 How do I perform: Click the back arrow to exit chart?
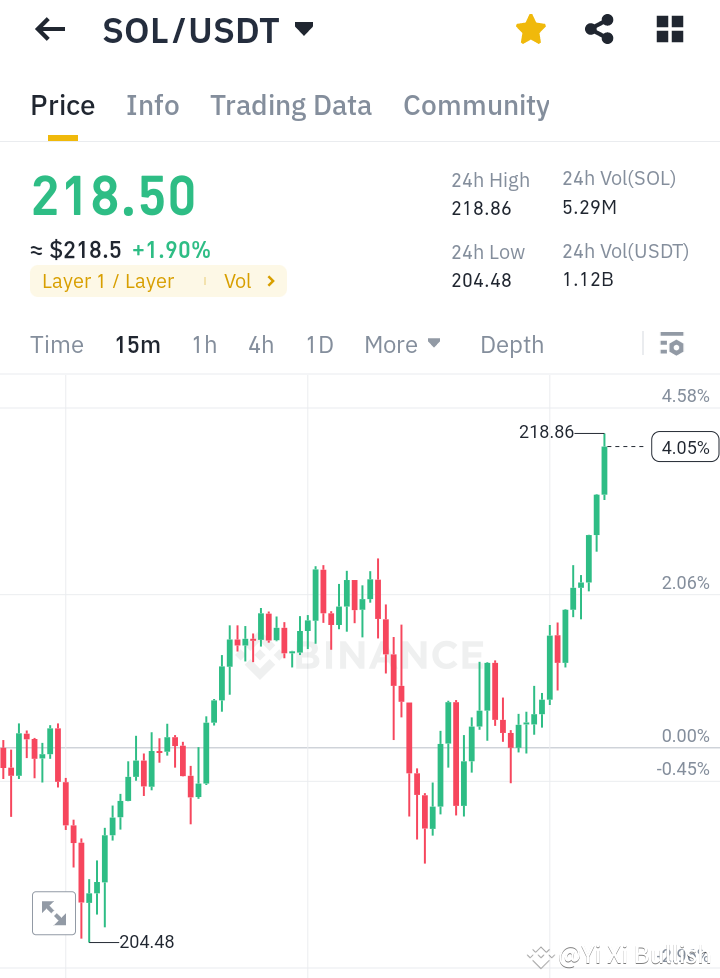tap(49, 29)
